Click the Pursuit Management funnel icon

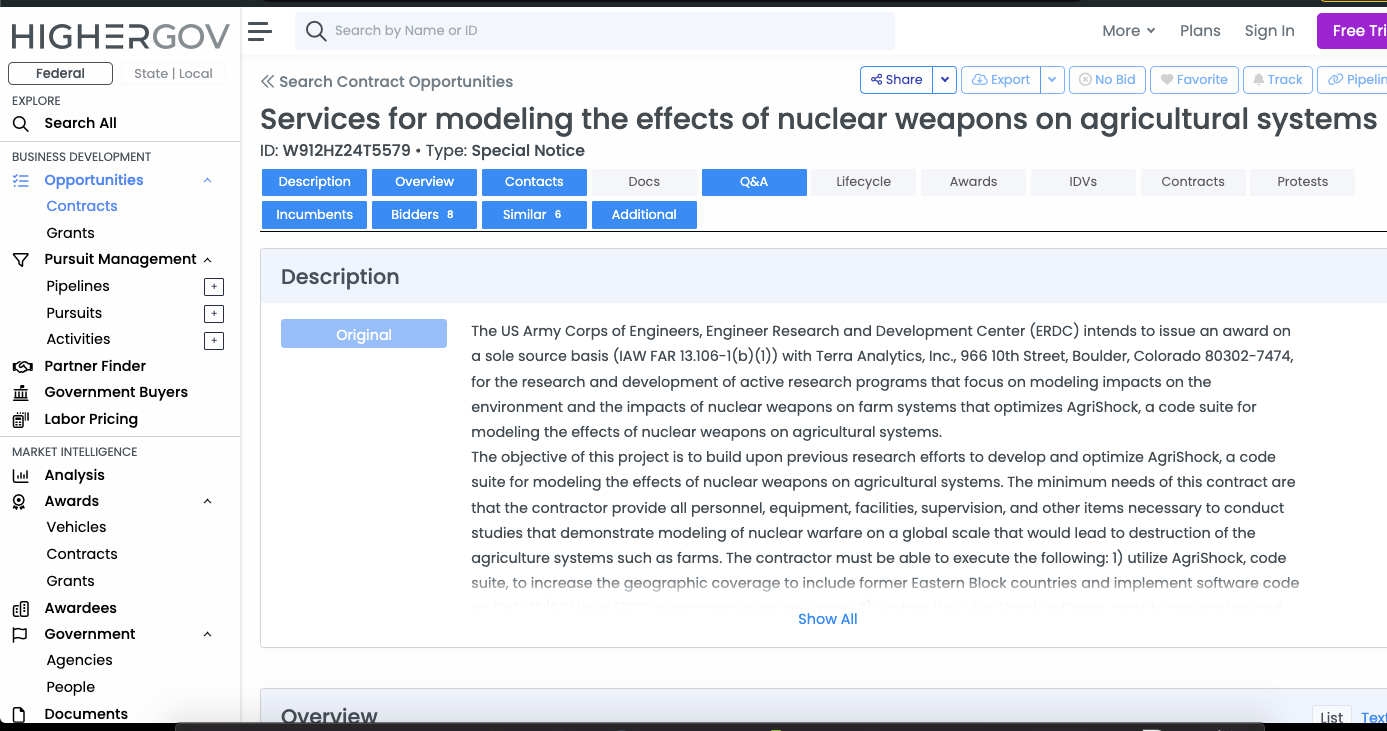click(21, 260)
